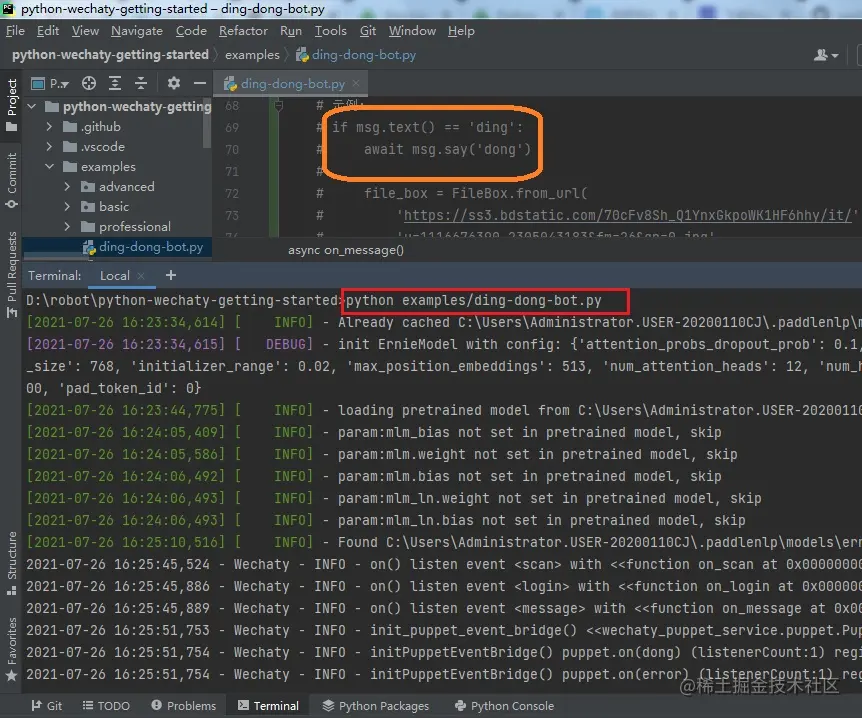Screen dimensions: 862x718
Task: Open the Project panel settings gear
Action: pyautogui.click(x=173, y=83)
